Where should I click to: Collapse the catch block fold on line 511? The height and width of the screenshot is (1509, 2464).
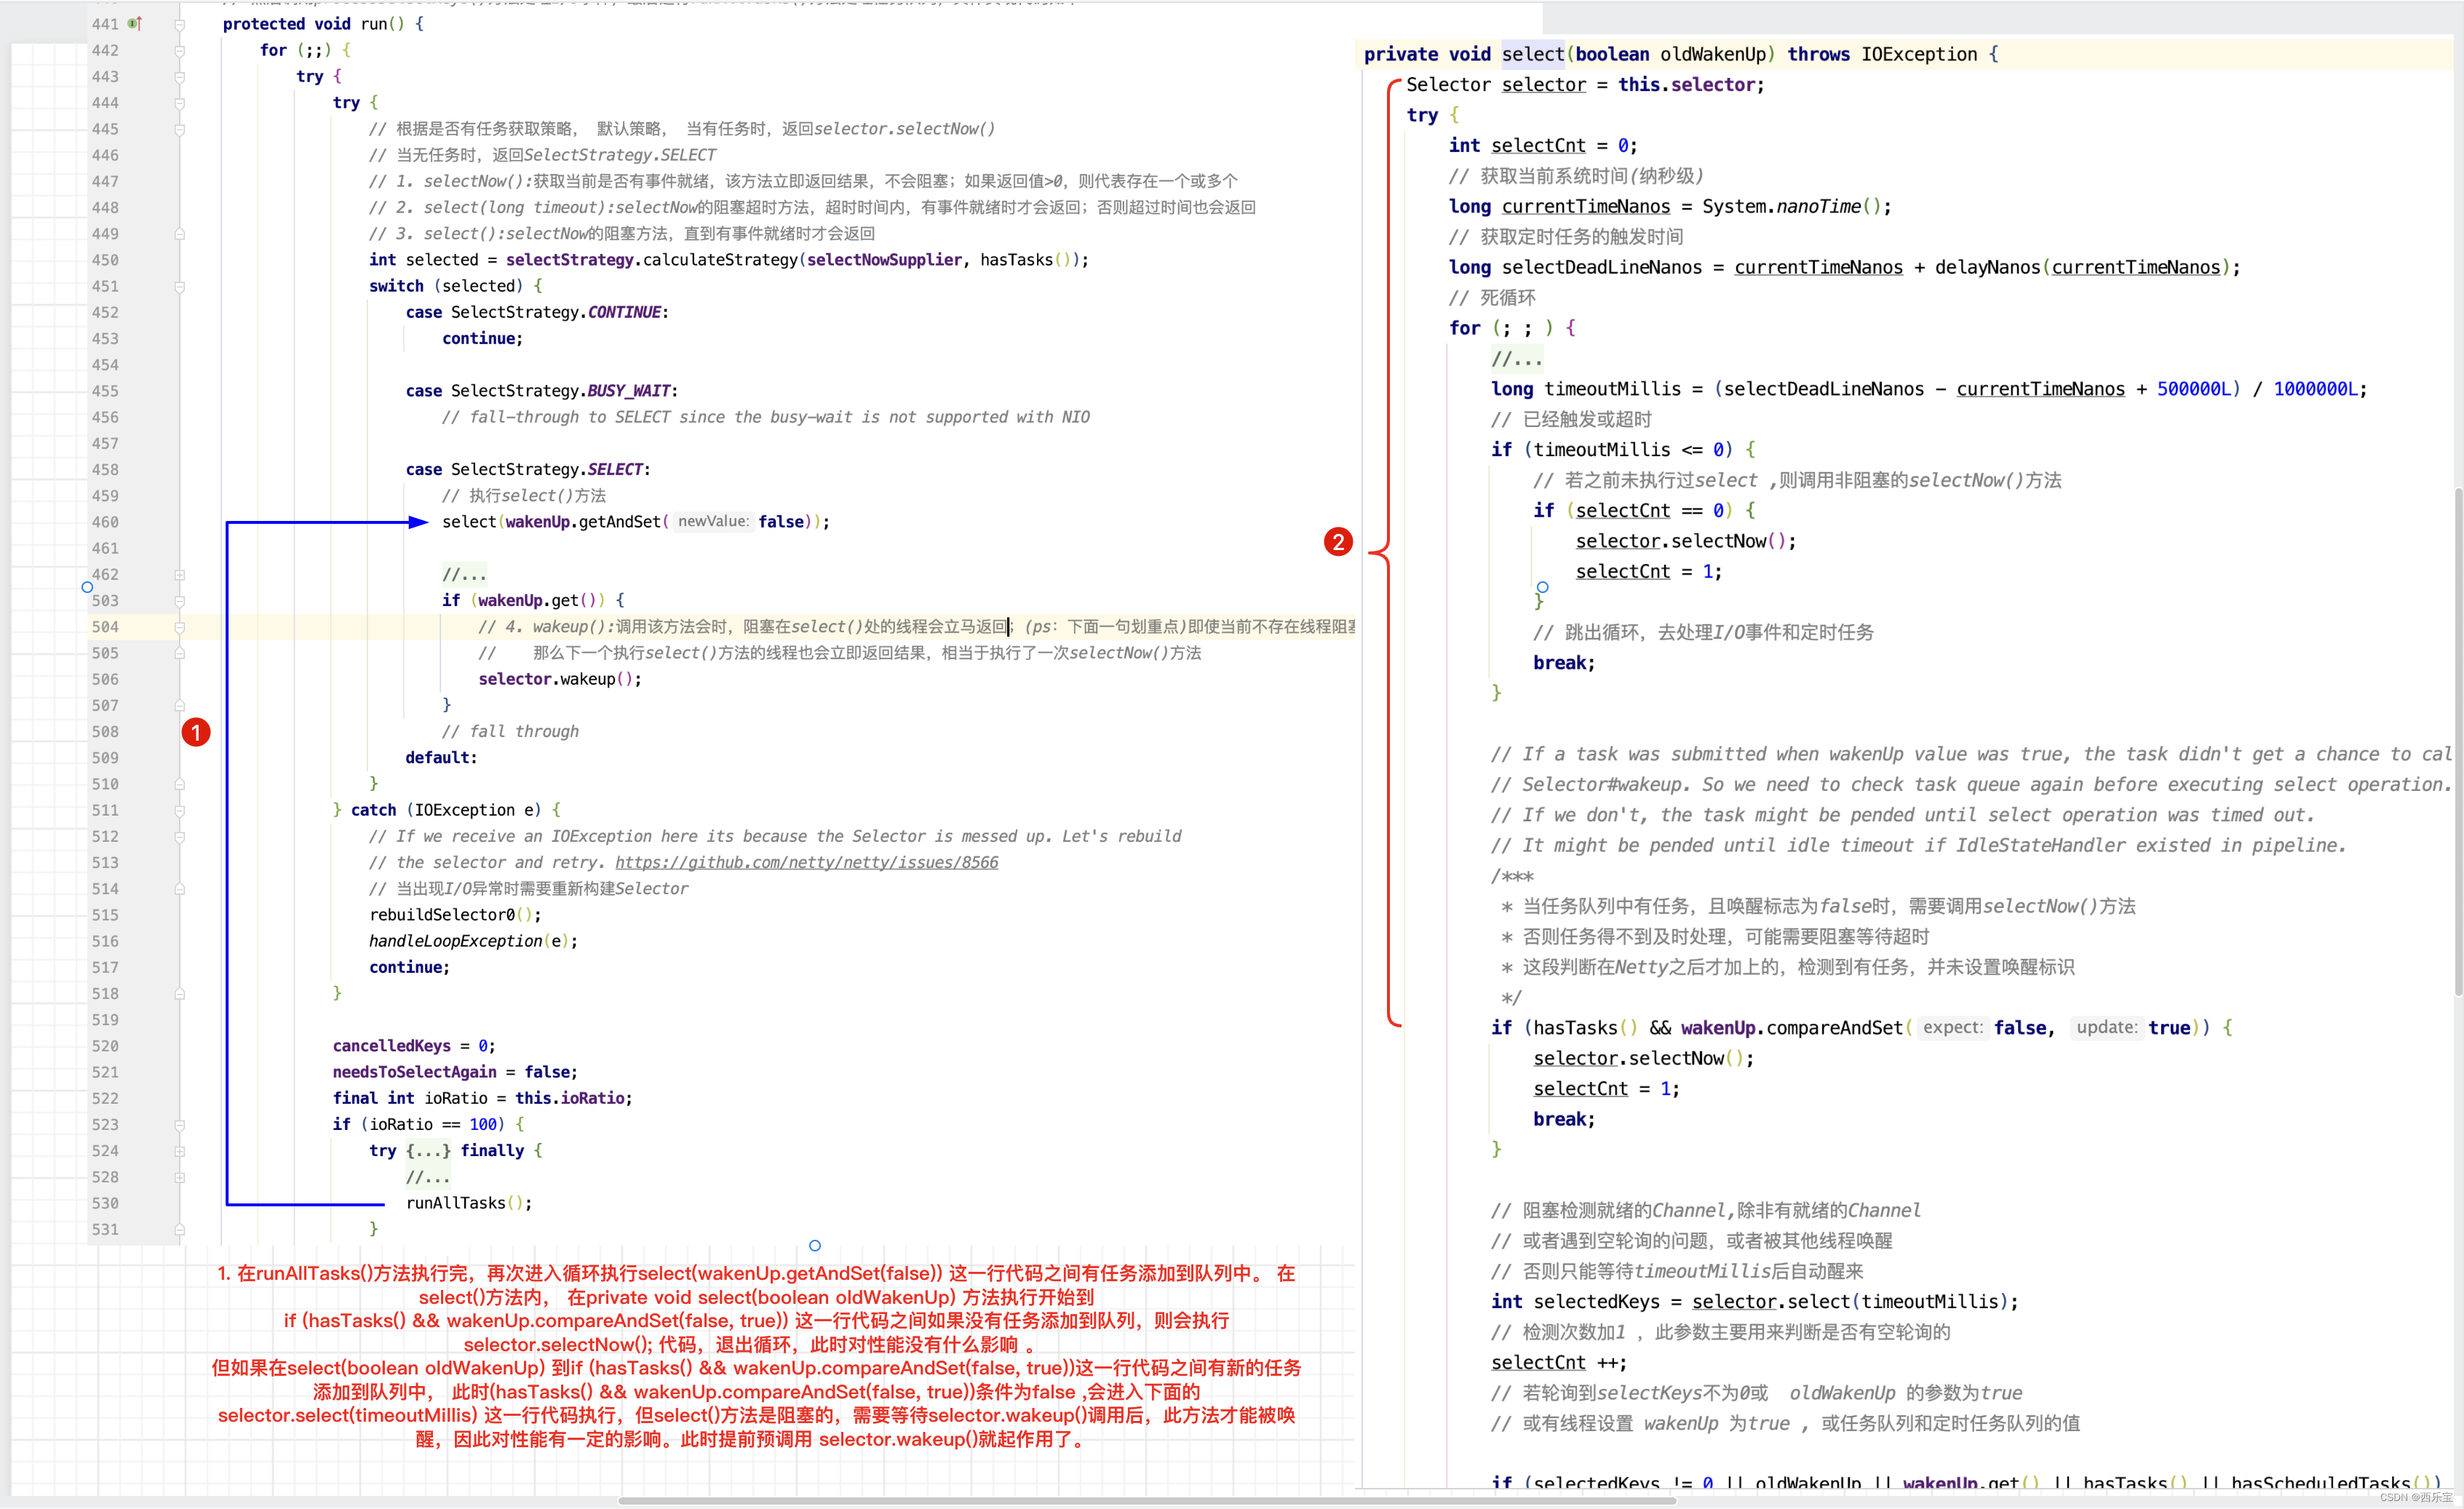point(180,811)
